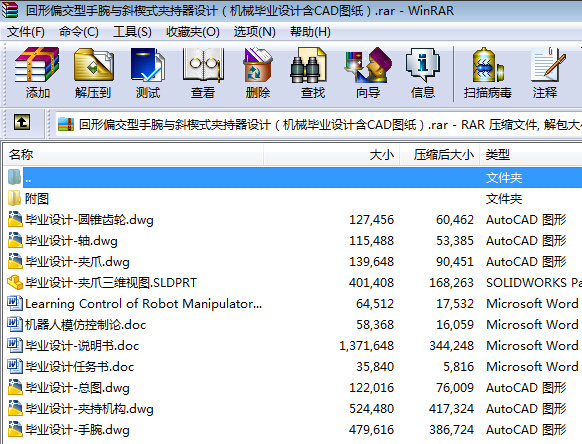Viewport: 582px width, 444px height.
Task: Click size value 1,371,648
Action: pos(366,346)
